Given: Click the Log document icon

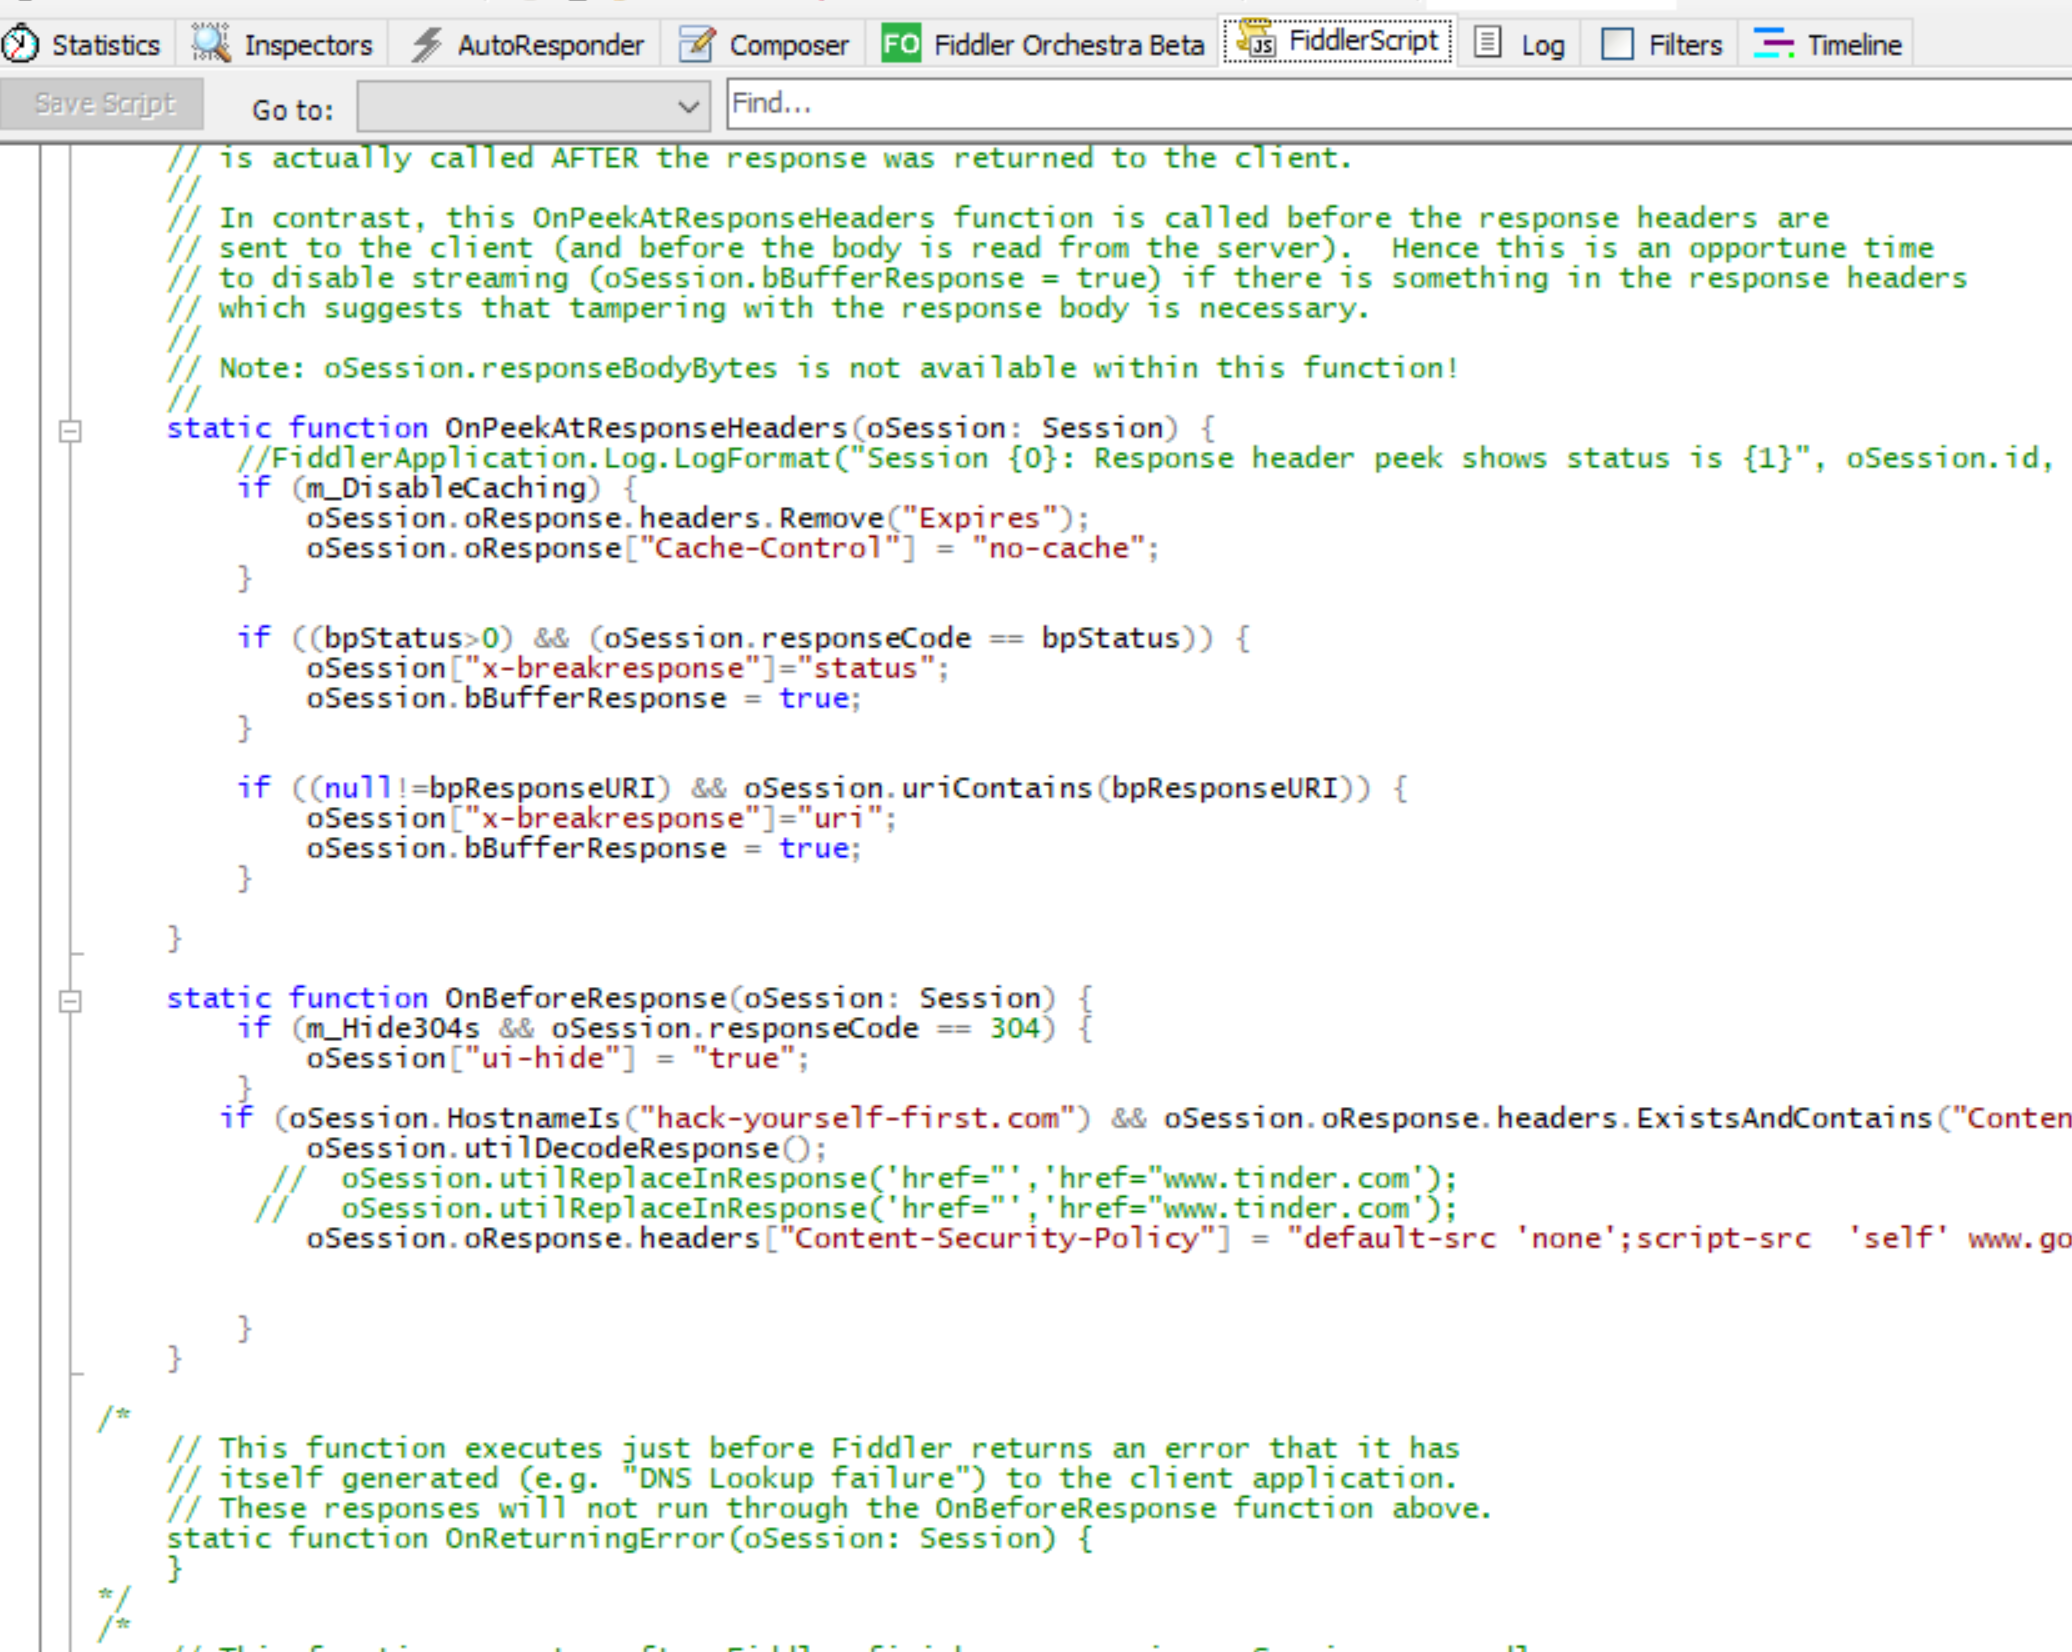Looking at the screenshot, I should [x=1487, y=44].
